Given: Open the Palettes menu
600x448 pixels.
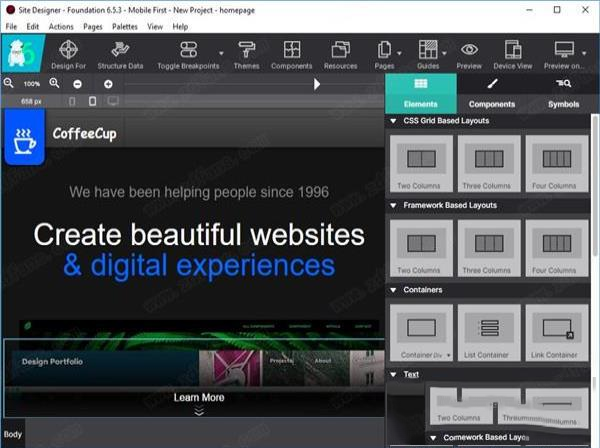Looking at the screenshot, I should 125,27.
